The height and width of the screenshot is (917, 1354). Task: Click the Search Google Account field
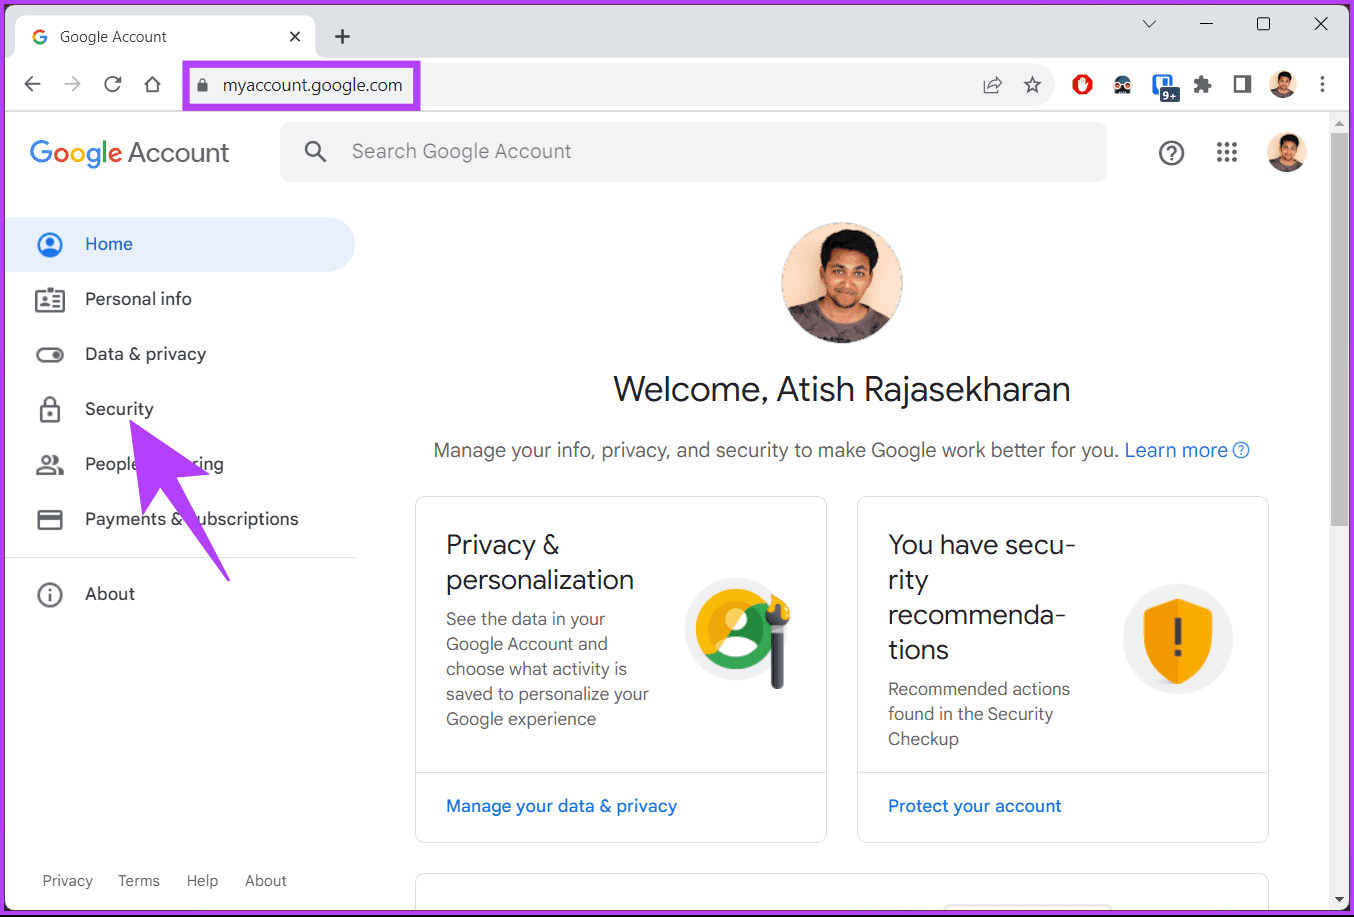tap(693, 152)
